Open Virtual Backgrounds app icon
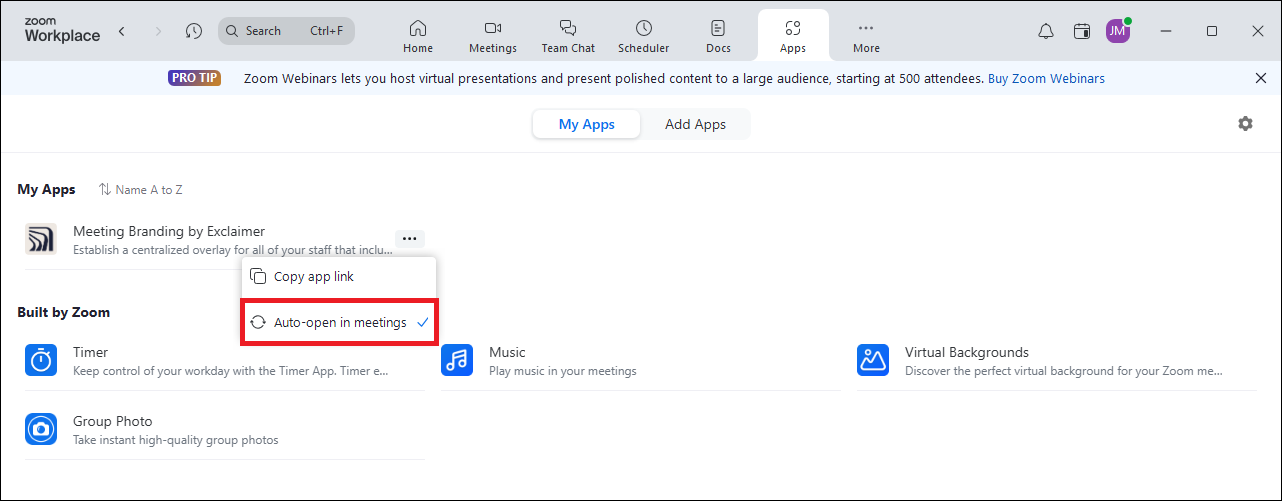 (873, 360)
